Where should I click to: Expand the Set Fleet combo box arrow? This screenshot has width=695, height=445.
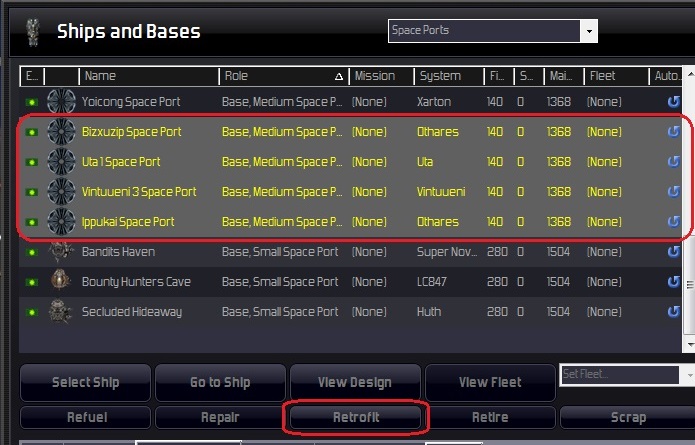[x=689, y=375]
